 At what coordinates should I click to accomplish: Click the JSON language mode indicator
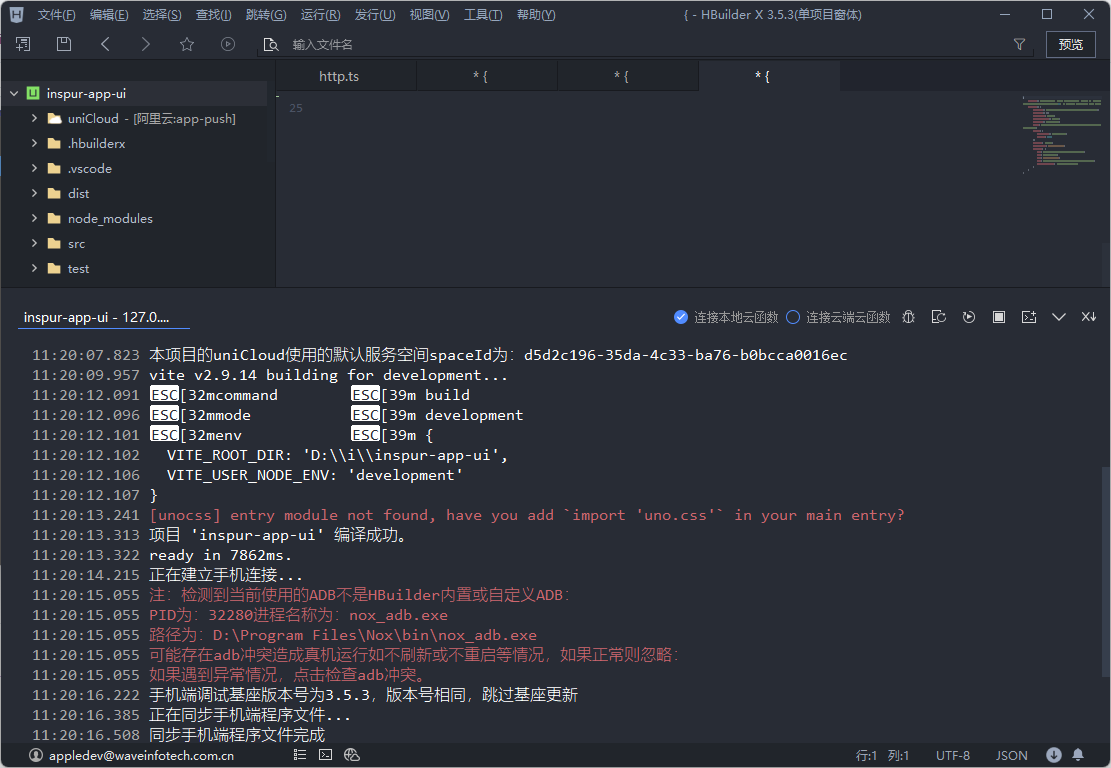click(1011, 755)
